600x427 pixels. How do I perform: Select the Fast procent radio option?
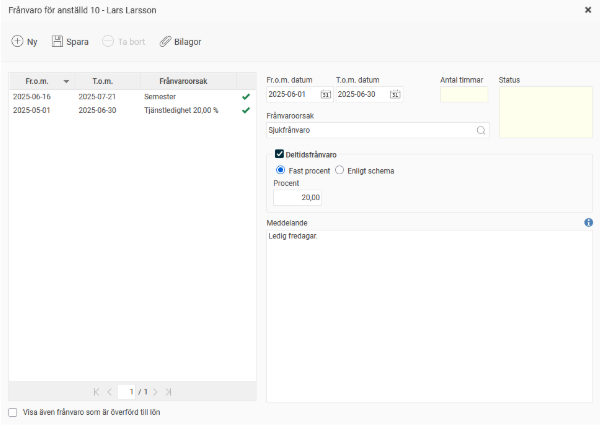(x=280, y=170)
